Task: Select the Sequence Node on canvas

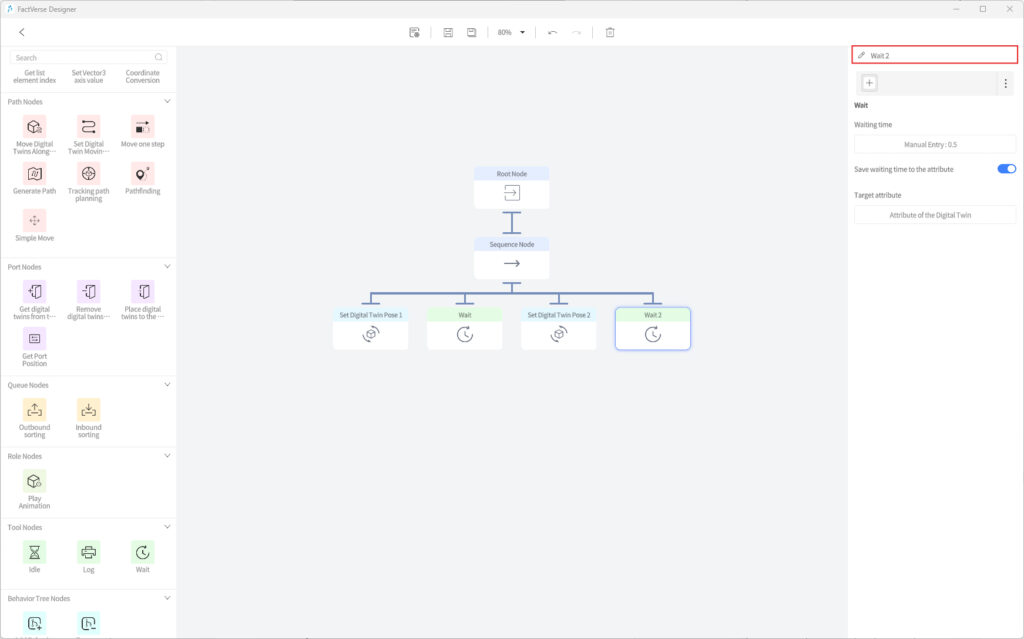Action: [x=511, y=258]
